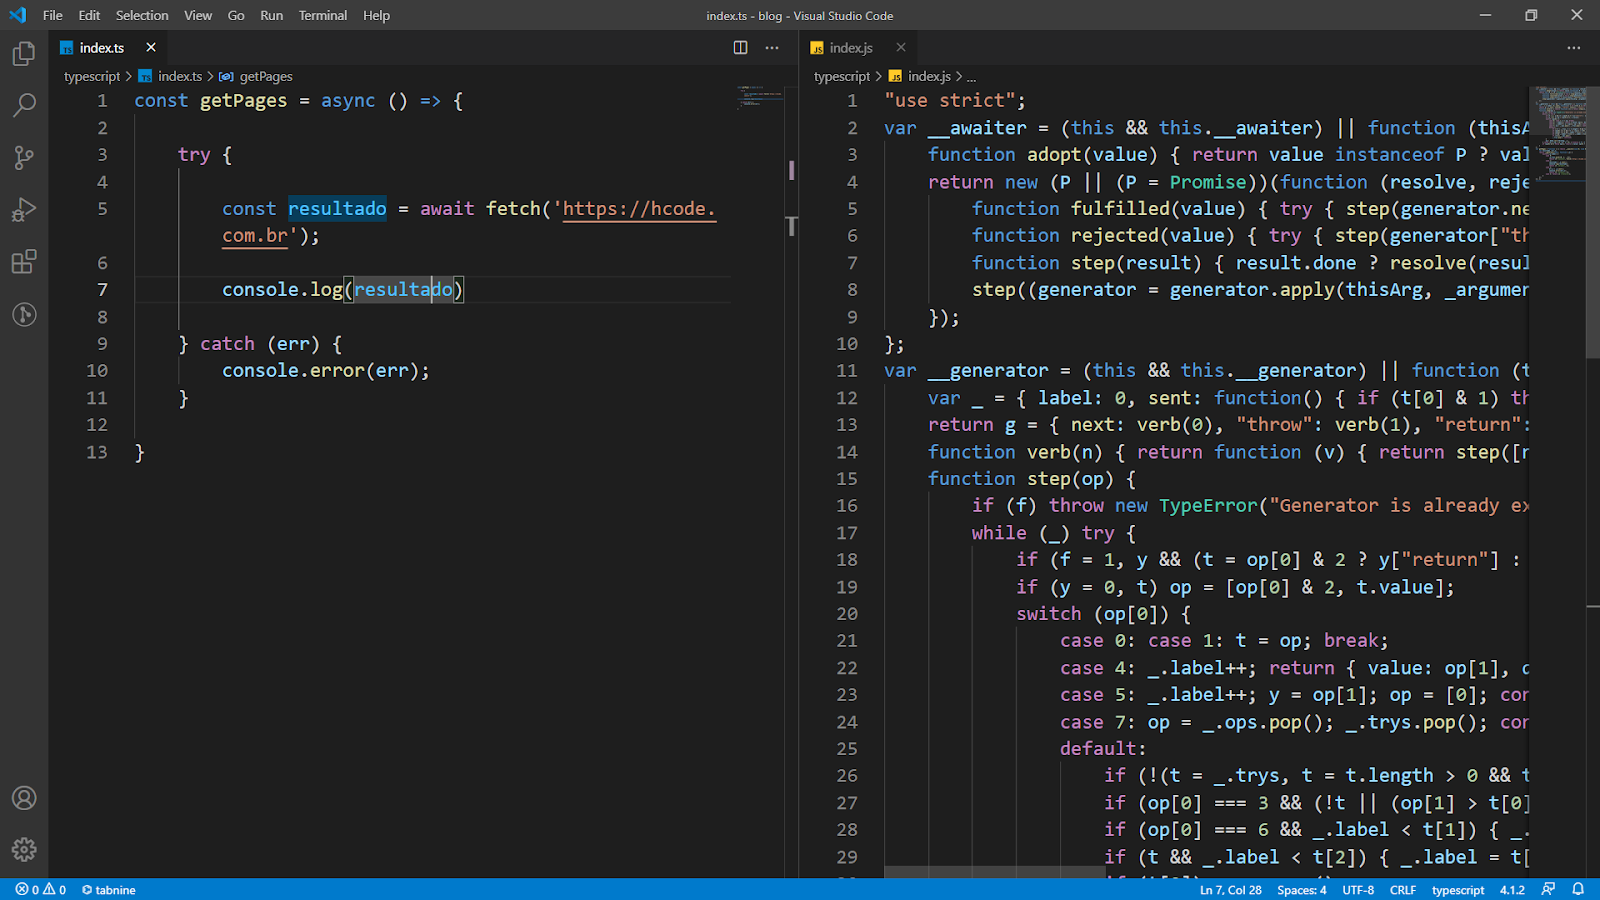
Task: Select language mode typescript in status bar
Action: click(x=1458, y=889)
